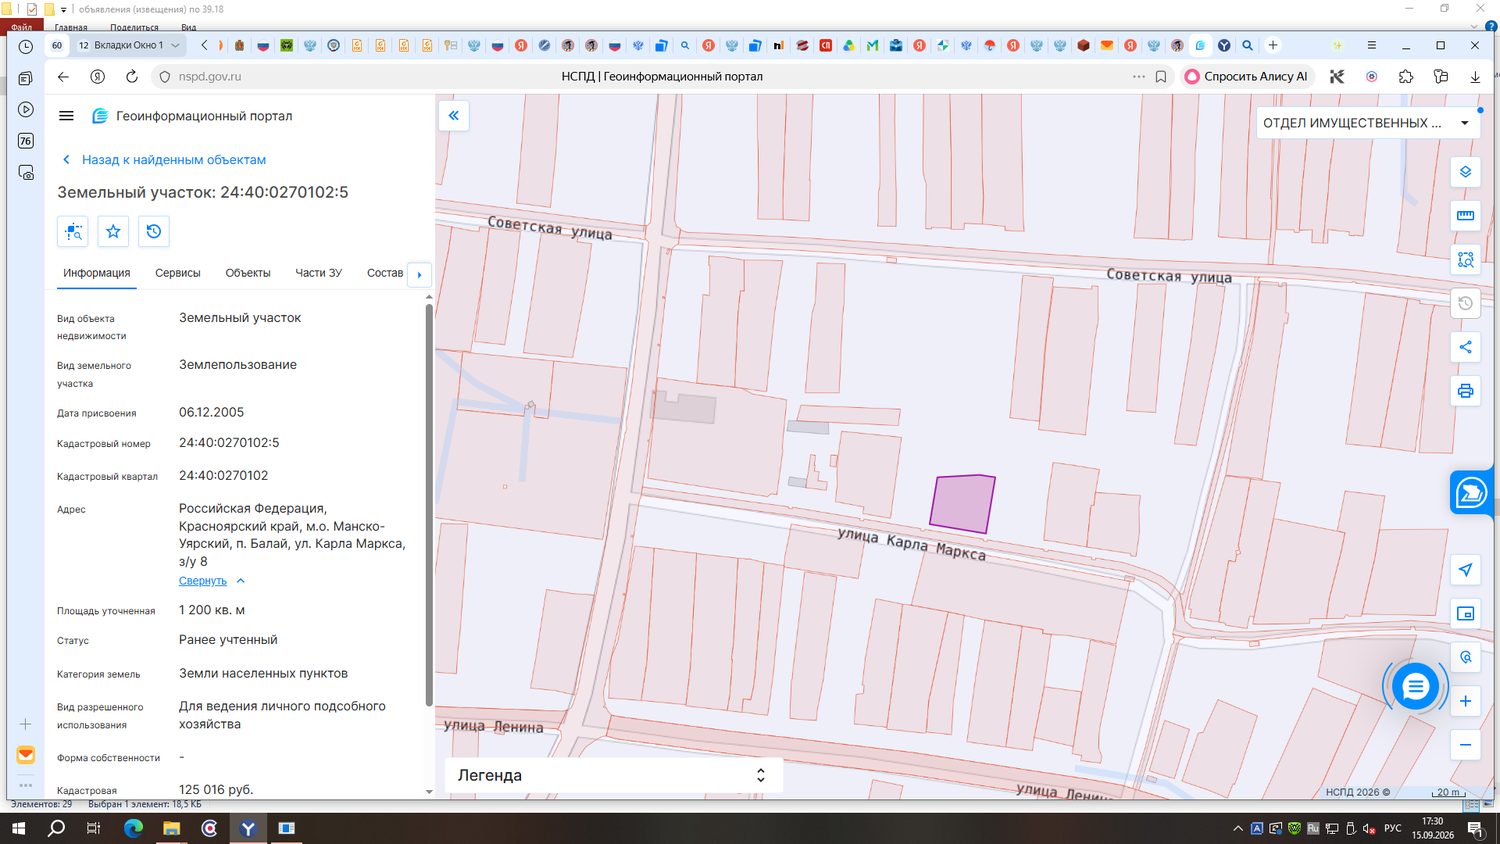Collapse the side panel with double chevron

pos(454,116)
